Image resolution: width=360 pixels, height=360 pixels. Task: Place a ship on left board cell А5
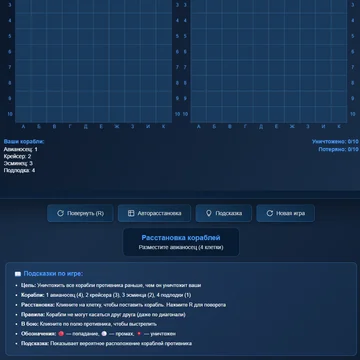pyautogui.click(x=23, y=36)
